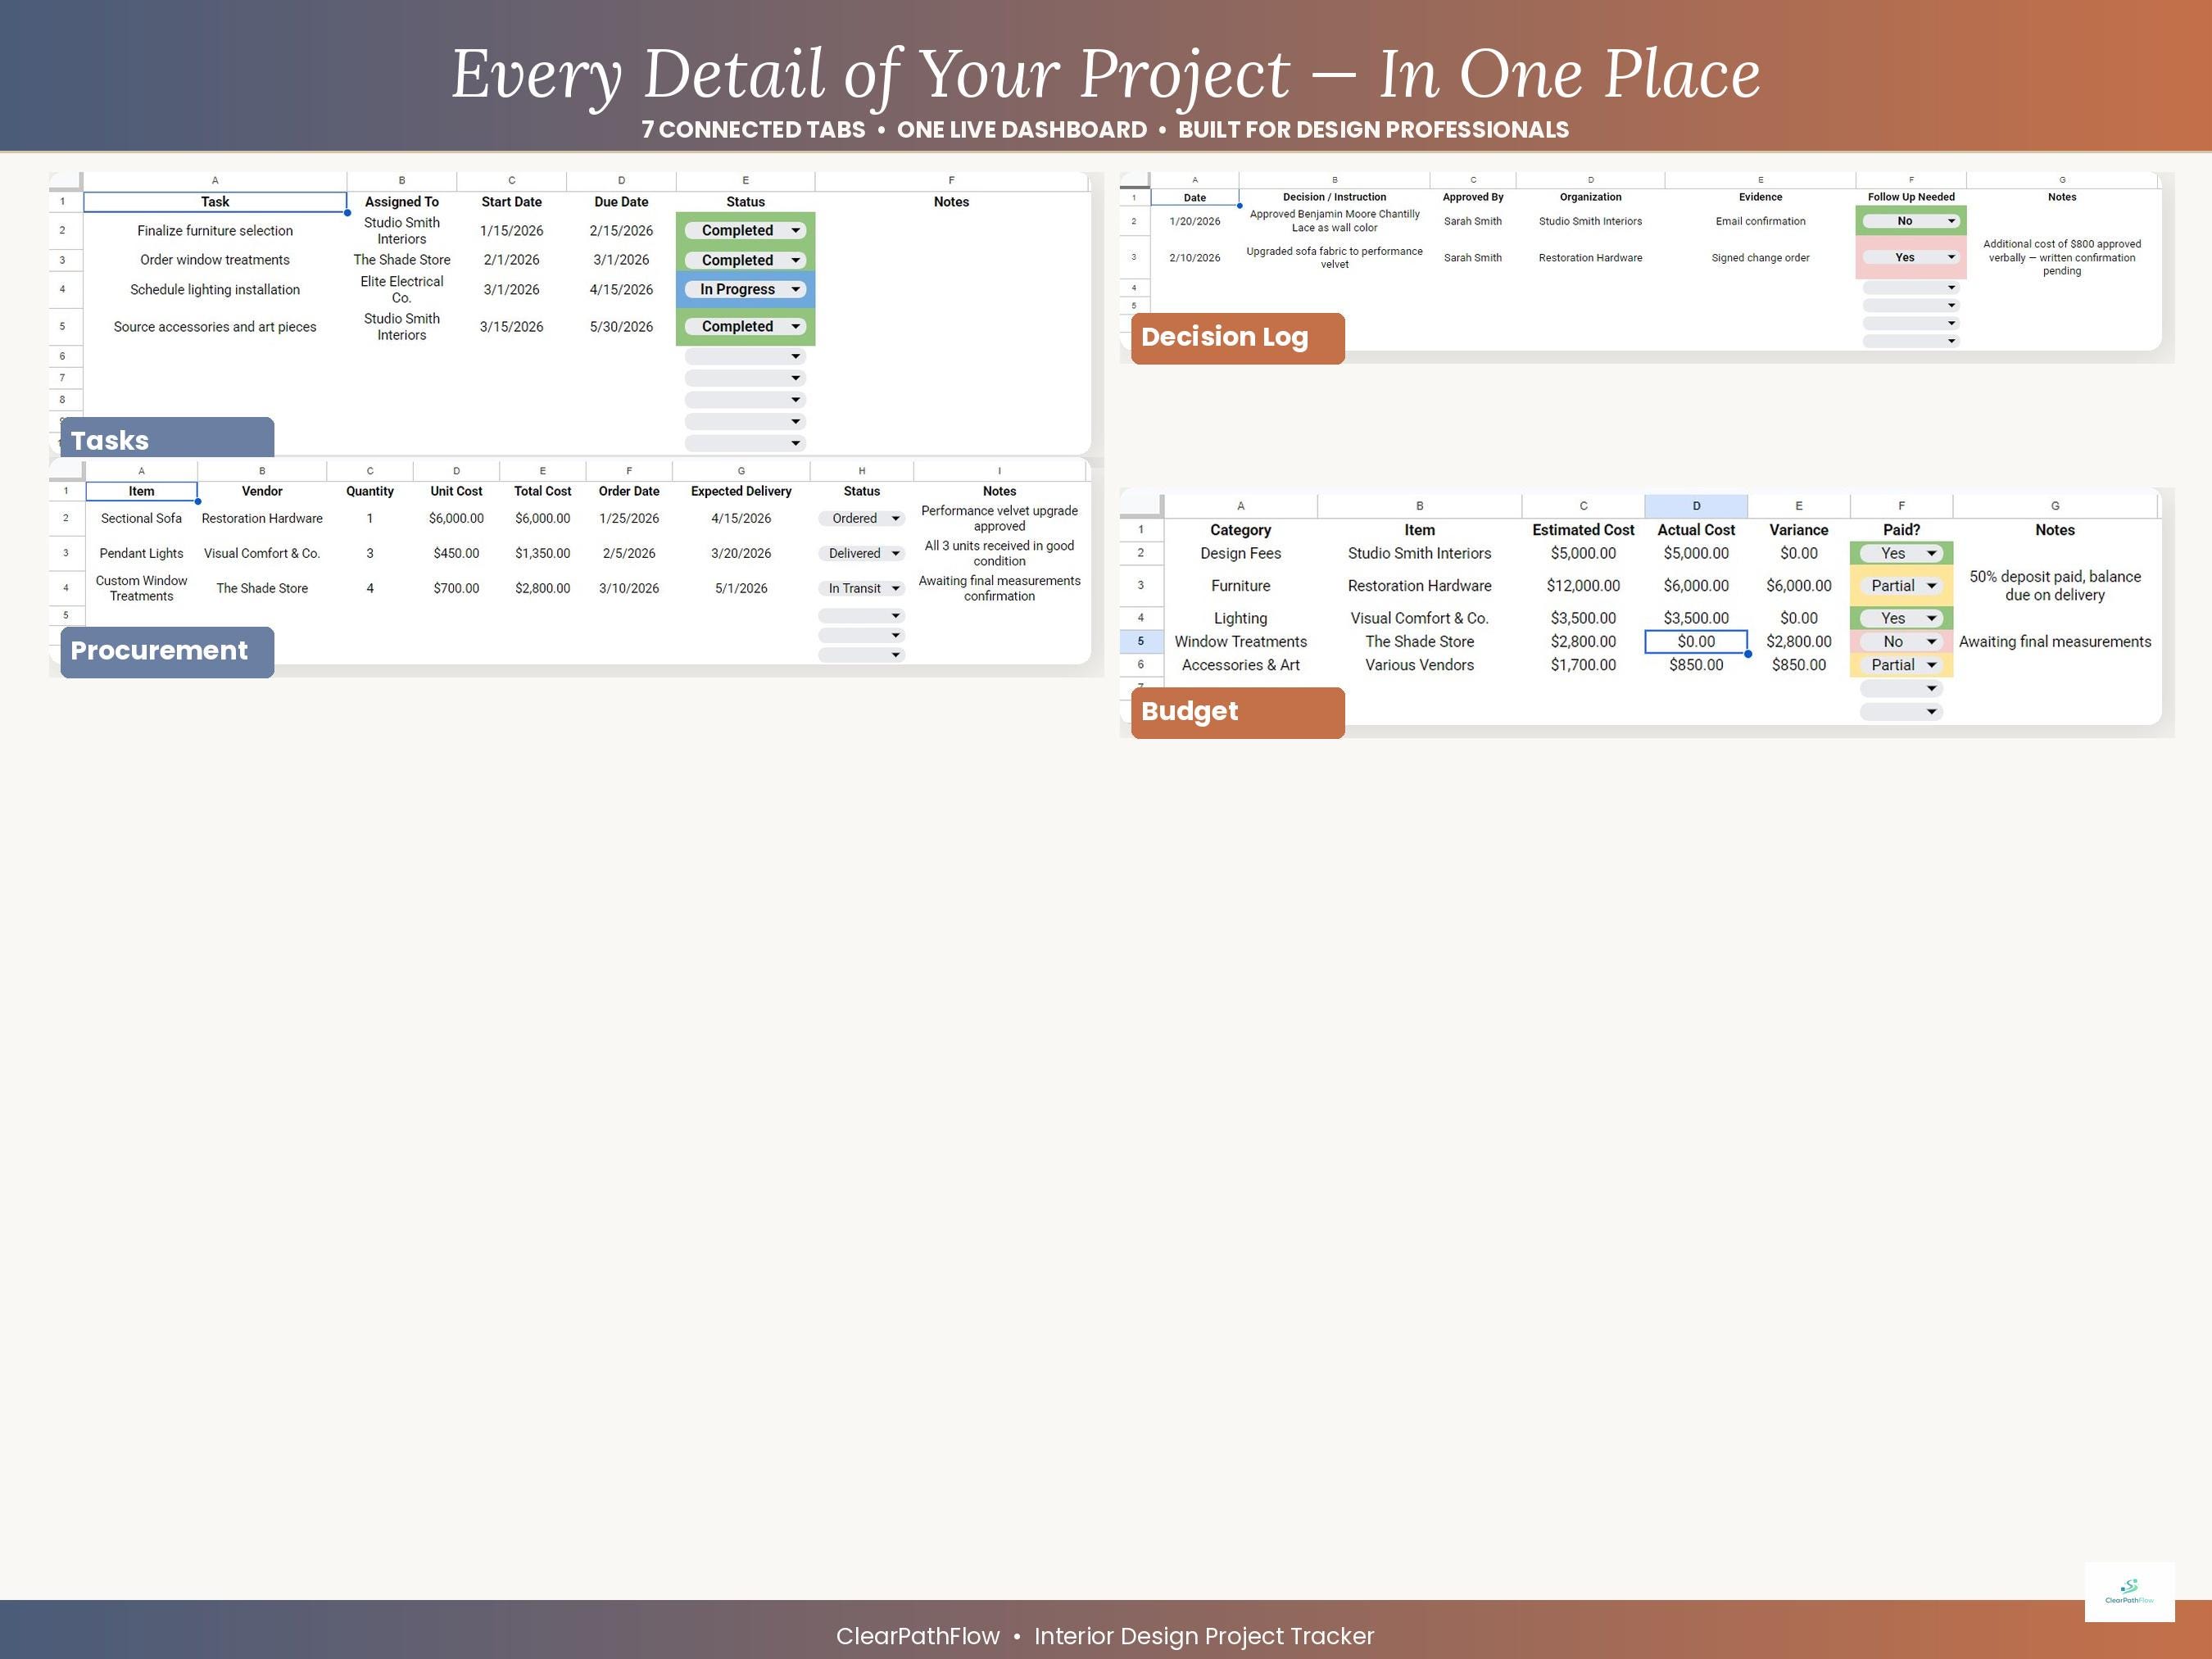Screen dimensions: 2212x1659
Task: Open the Follow Up Needed 'Yes' dropdown
Action: [x=1910, y=257]
